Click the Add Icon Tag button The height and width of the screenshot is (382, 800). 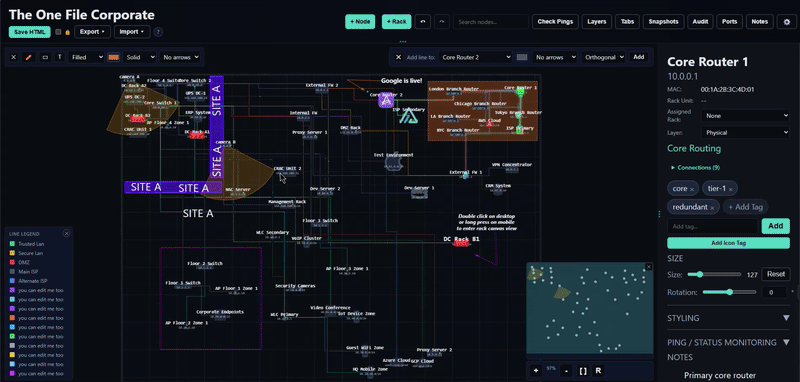tap(728, 243)
